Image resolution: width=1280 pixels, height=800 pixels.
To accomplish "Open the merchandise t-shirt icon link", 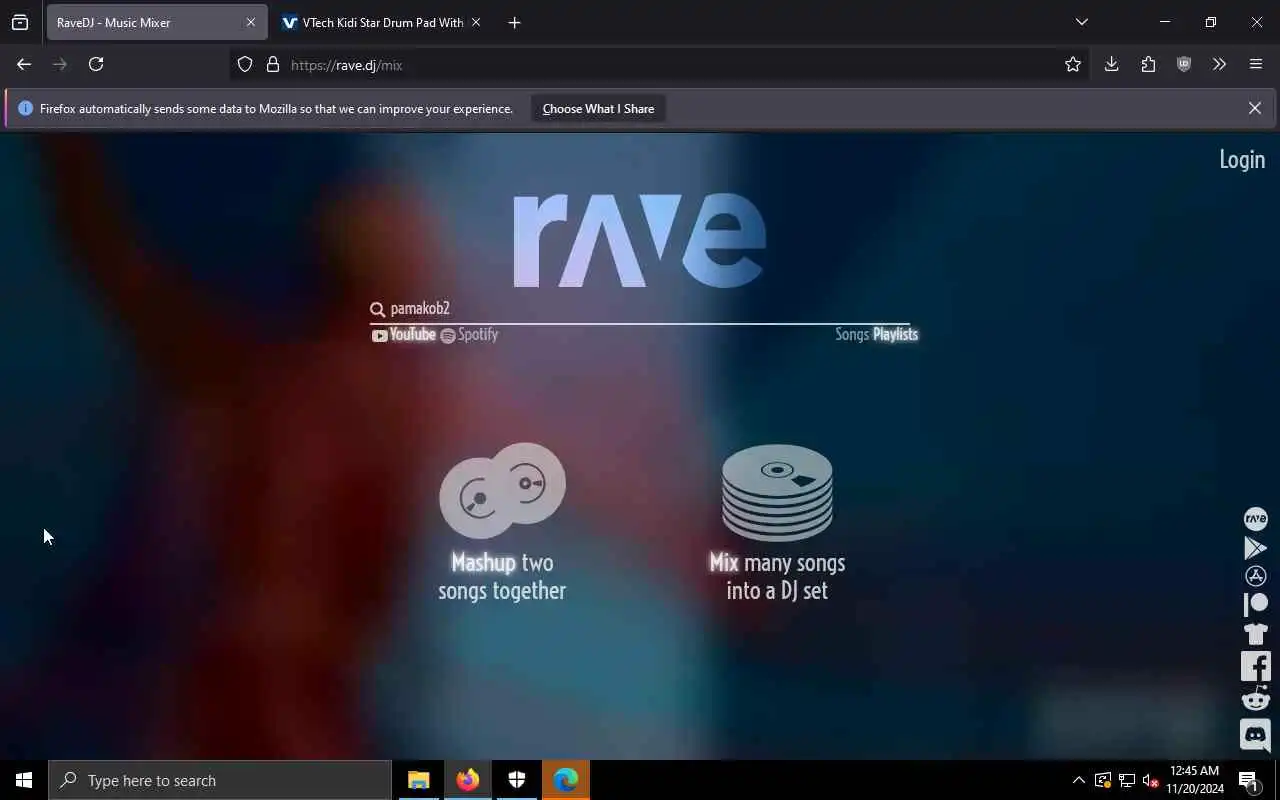I will 1255,633.
